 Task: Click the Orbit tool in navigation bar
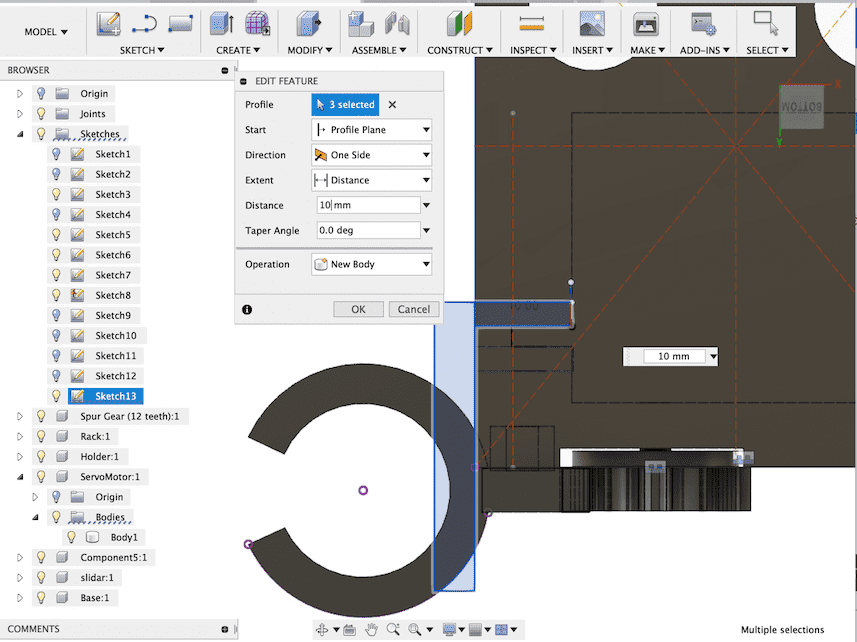coord(323,629)
